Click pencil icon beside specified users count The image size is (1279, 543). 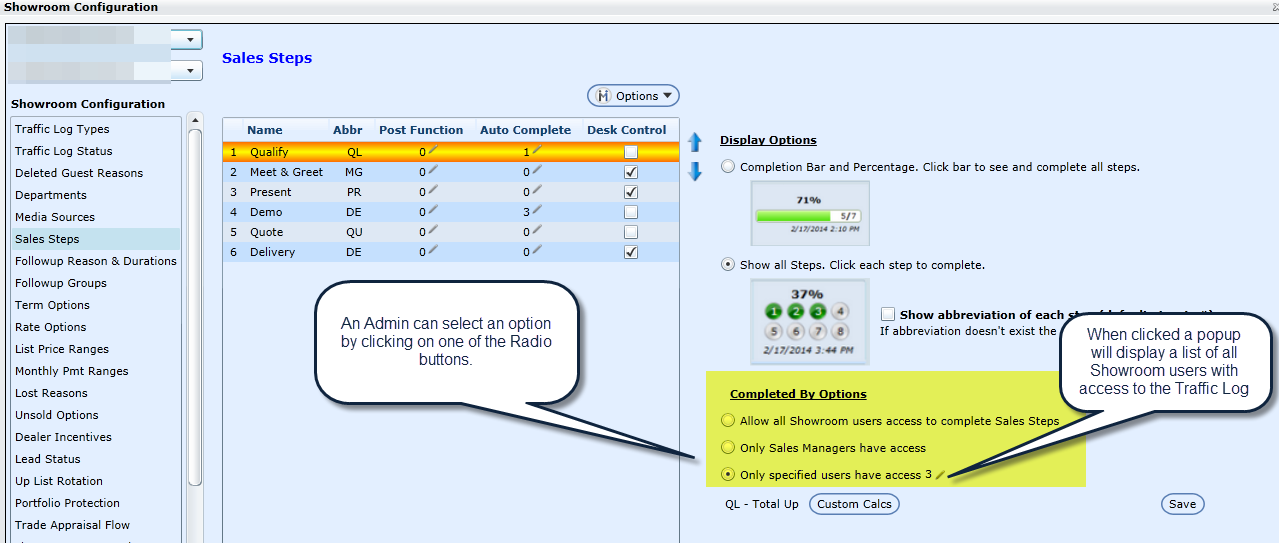940,475
